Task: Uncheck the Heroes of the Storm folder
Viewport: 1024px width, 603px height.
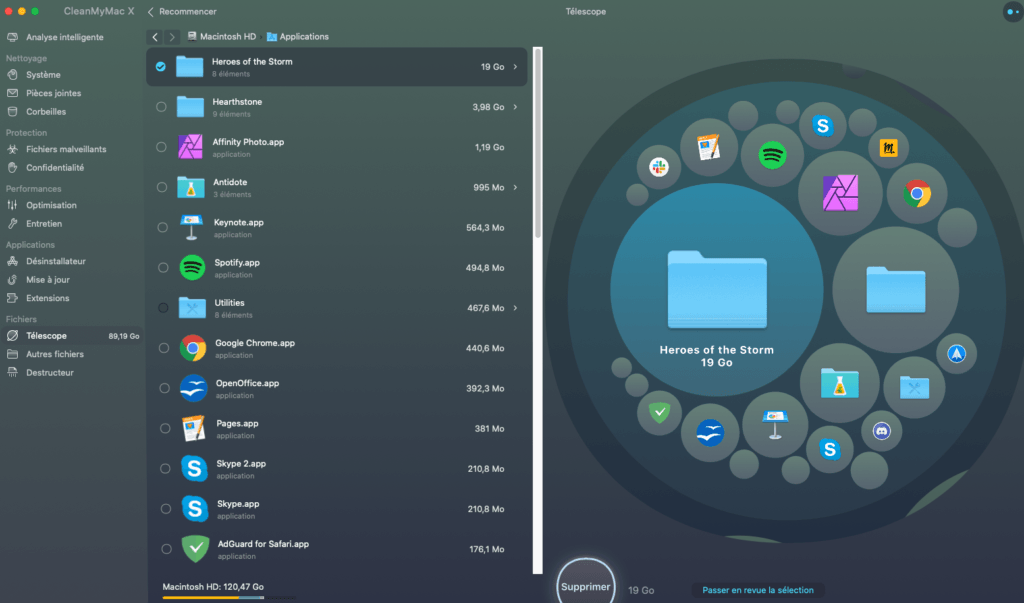Action: pos(161,67)
